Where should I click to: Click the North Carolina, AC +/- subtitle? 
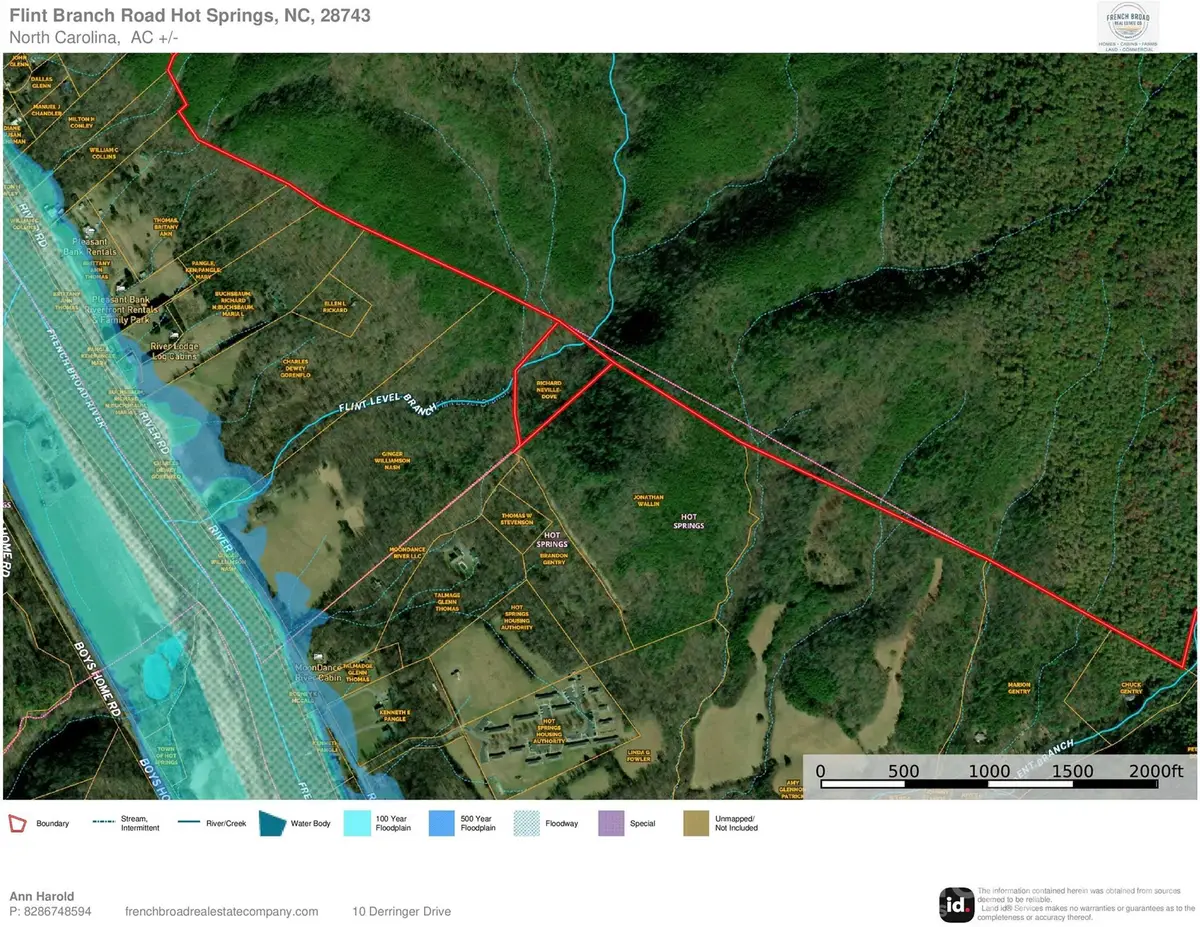94,37
